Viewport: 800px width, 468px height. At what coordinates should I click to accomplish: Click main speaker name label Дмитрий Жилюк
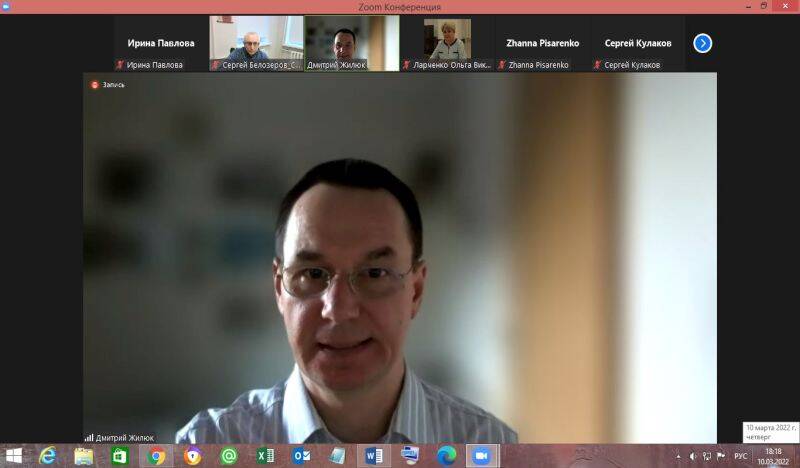click(124, 438)
